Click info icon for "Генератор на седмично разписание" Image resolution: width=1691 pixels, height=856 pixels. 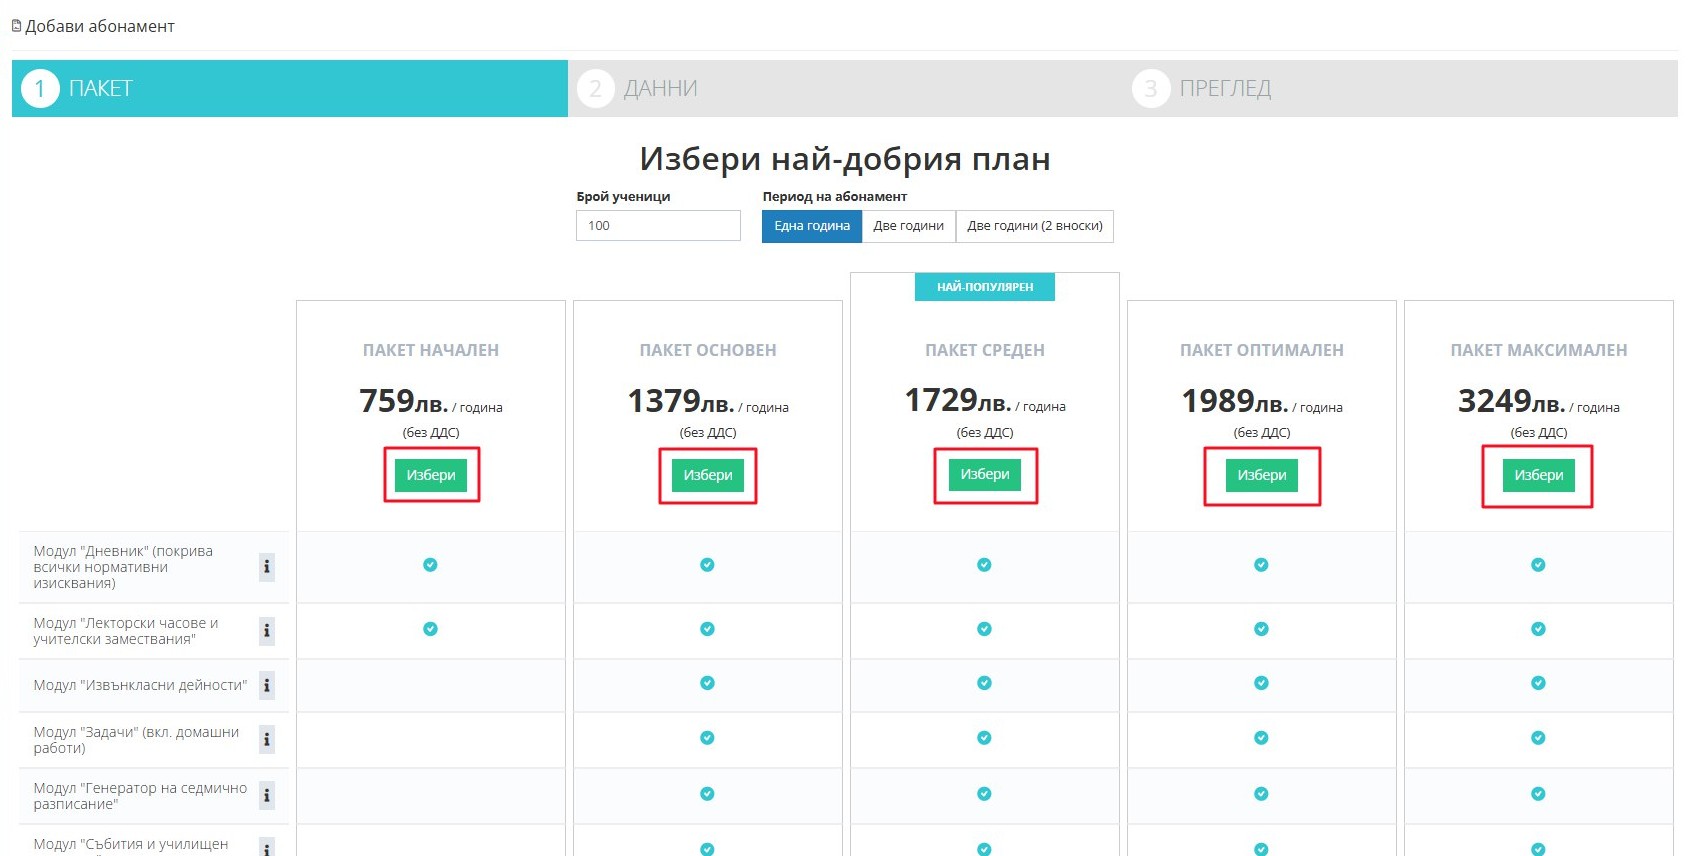point(266,796)
